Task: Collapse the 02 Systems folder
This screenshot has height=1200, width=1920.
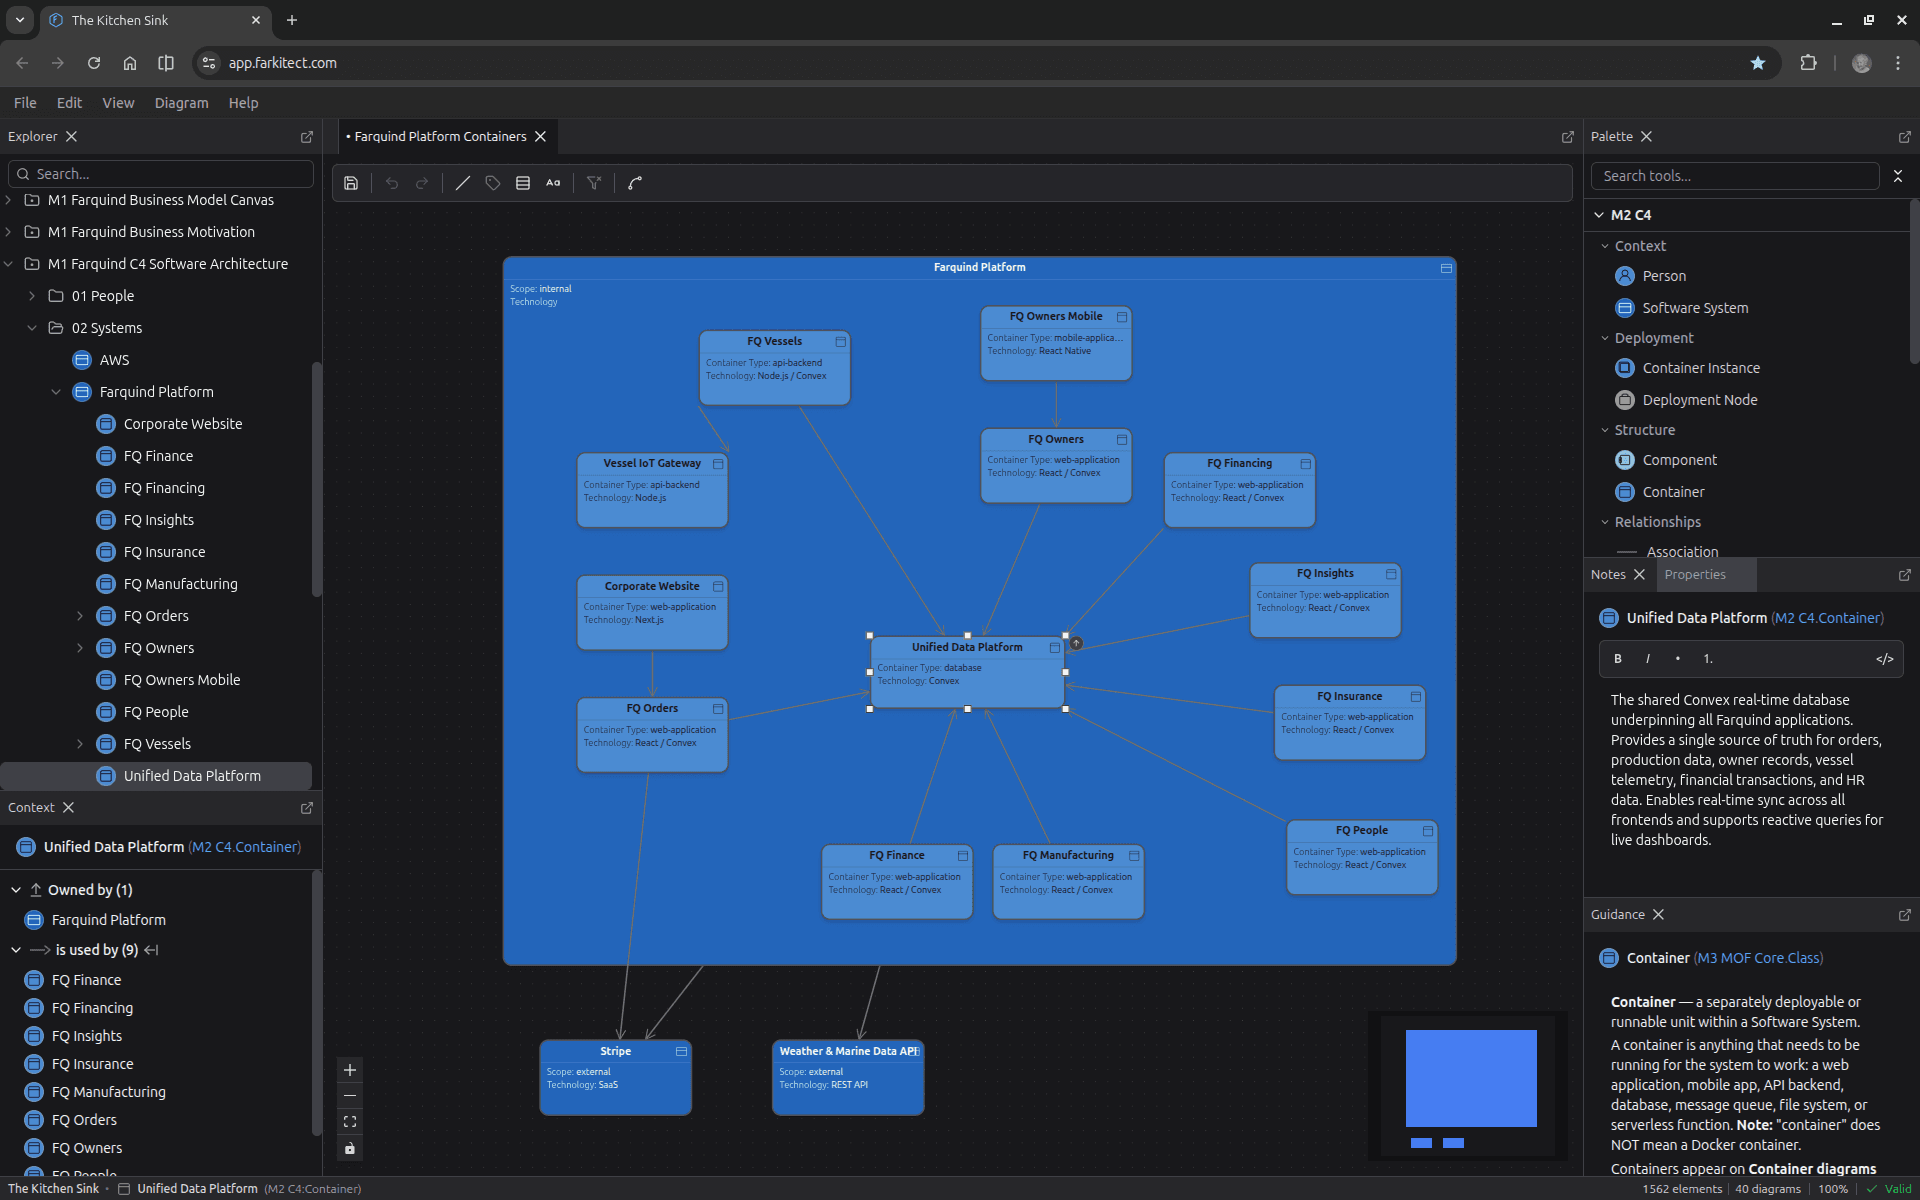Action: click(x=32, y=329)
